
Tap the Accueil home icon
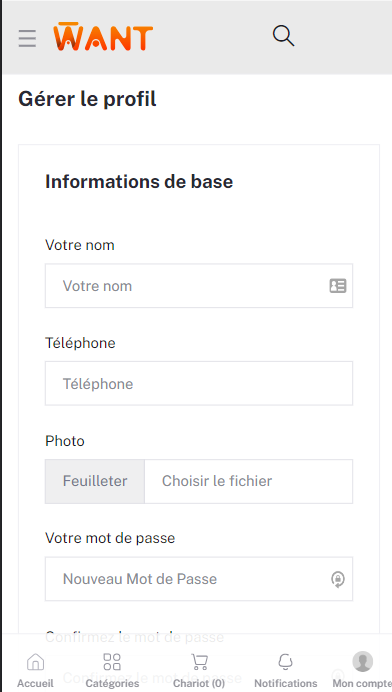point(35,662)
